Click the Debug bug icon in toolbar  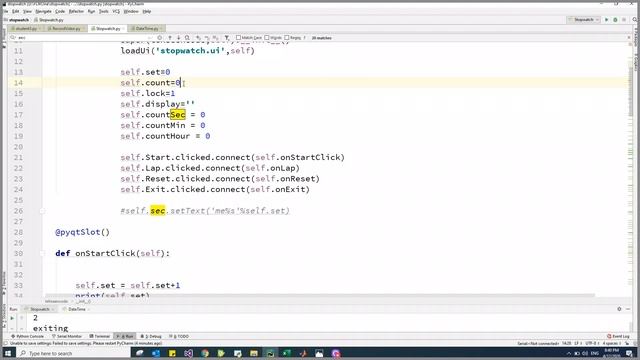(615, 20)
